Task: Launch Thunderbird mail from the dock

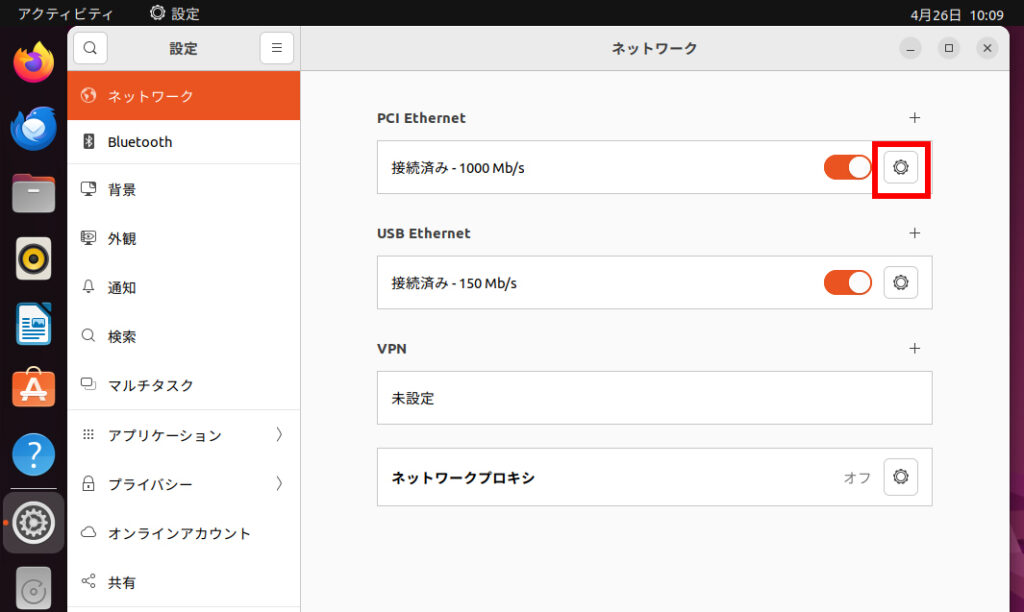Action: (x=33, y=128)
